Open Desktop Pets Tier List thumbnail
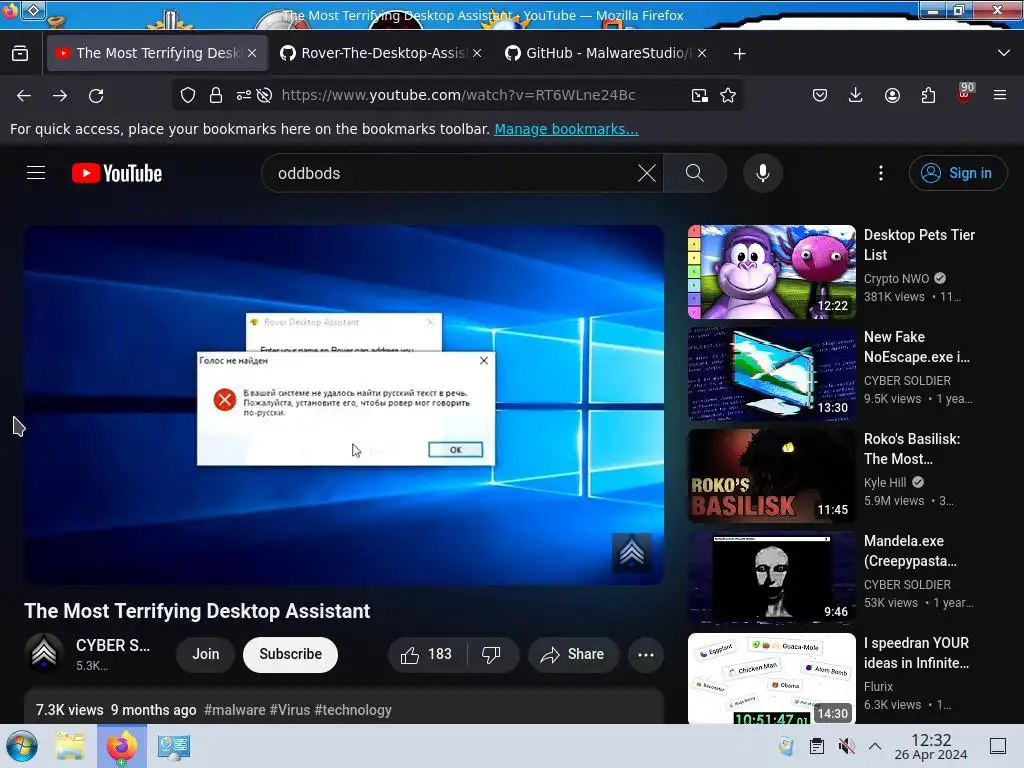This screenshot has width=1024, height=768. (772, 272)
